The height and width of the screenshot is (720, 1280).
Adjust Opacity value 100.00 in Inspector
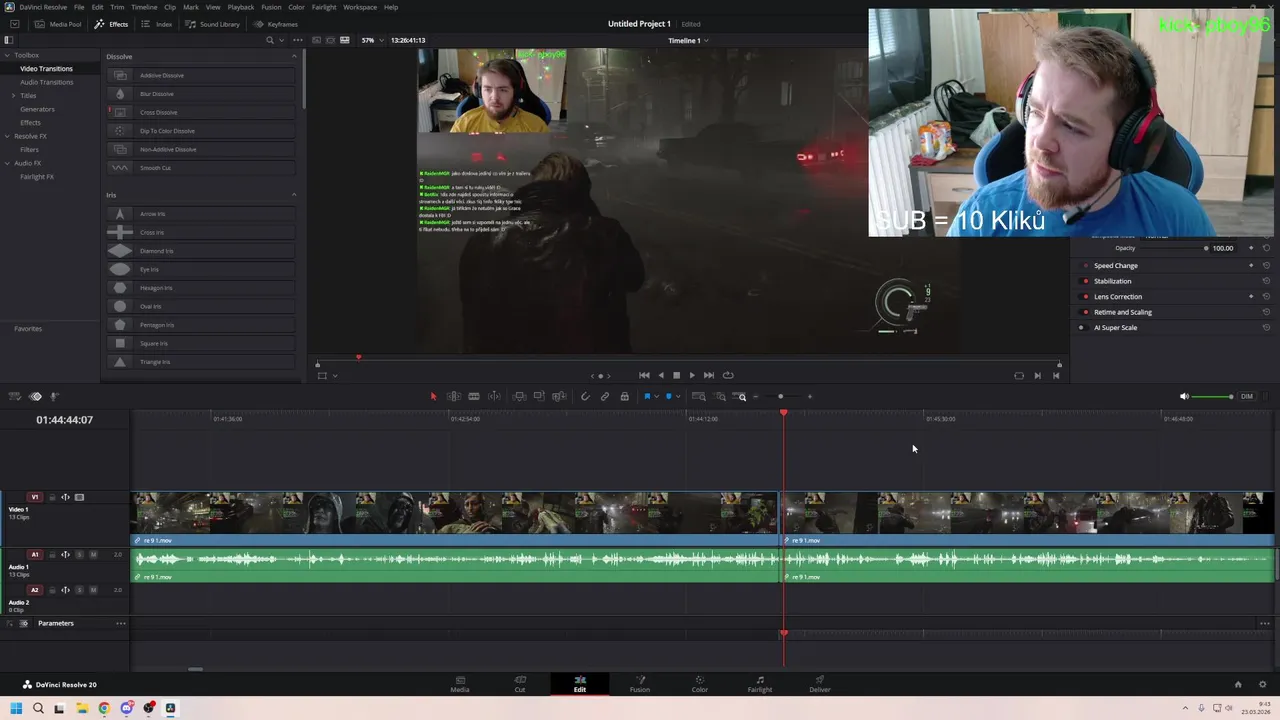(1222, 248)
